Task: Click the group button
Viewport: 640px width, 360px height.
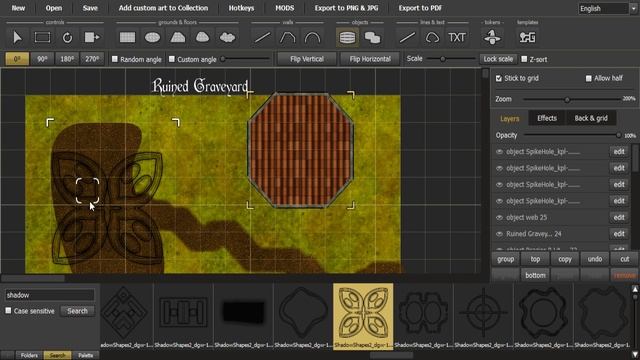Action: click(x=505, y=259)
